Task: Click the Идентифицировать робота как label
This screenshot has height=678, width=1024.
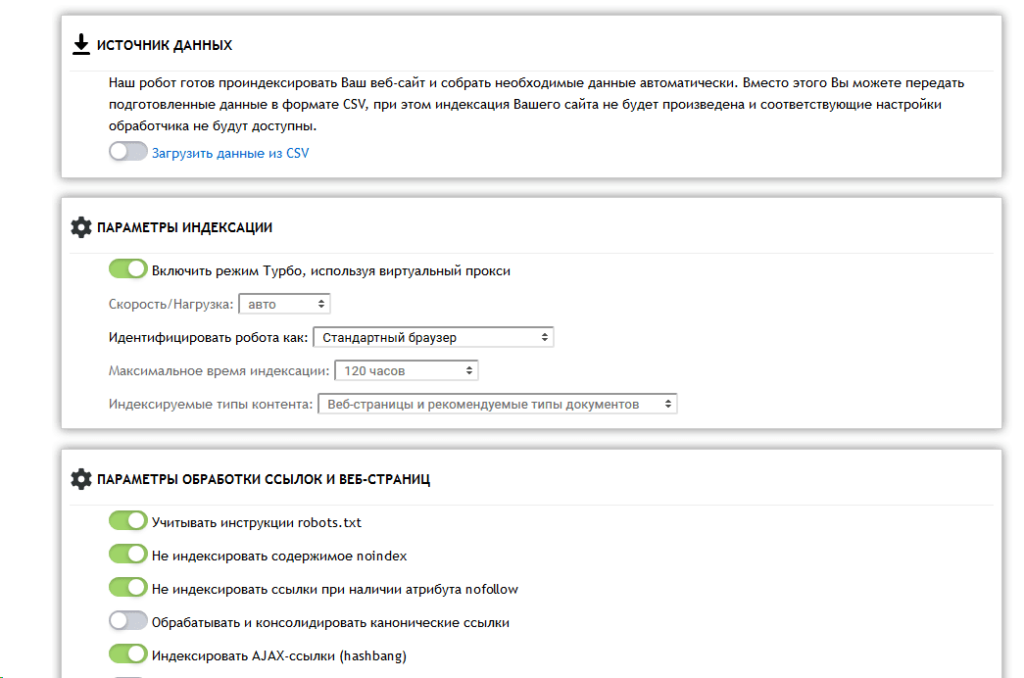Action: [208, 338]
